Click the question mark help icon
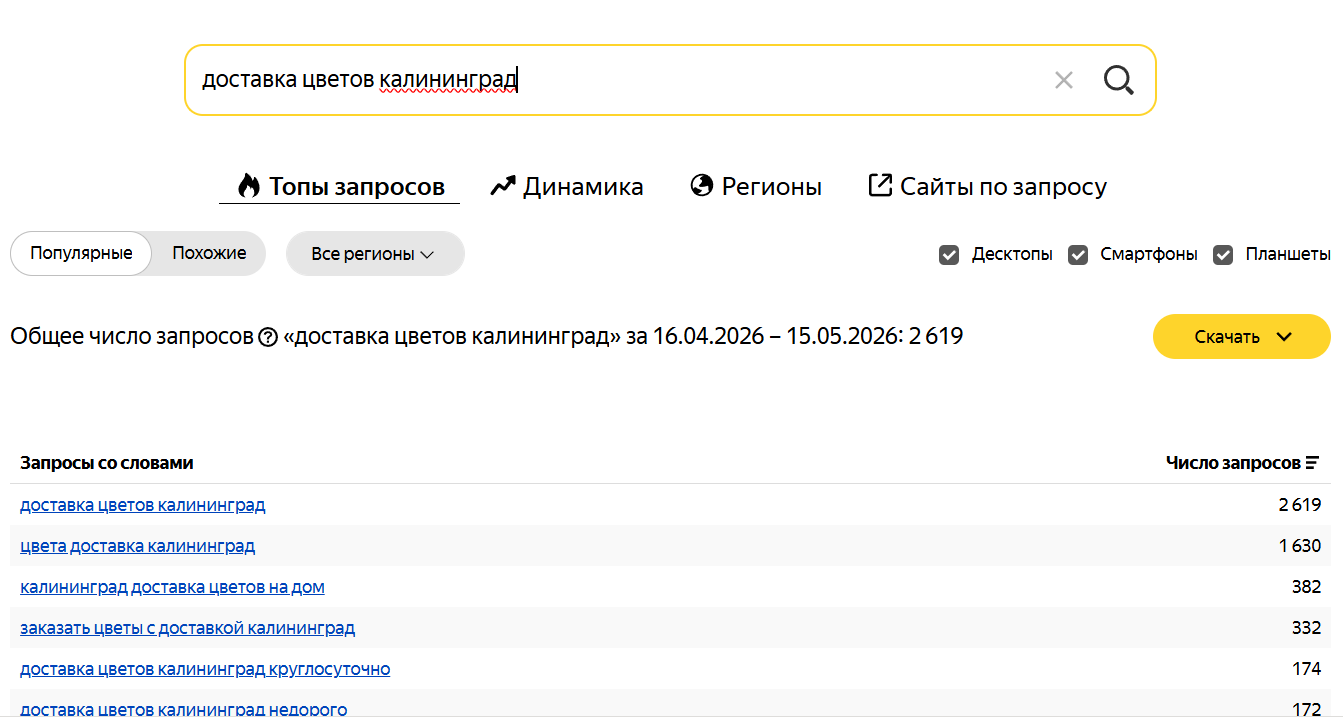 coord(268,337)
